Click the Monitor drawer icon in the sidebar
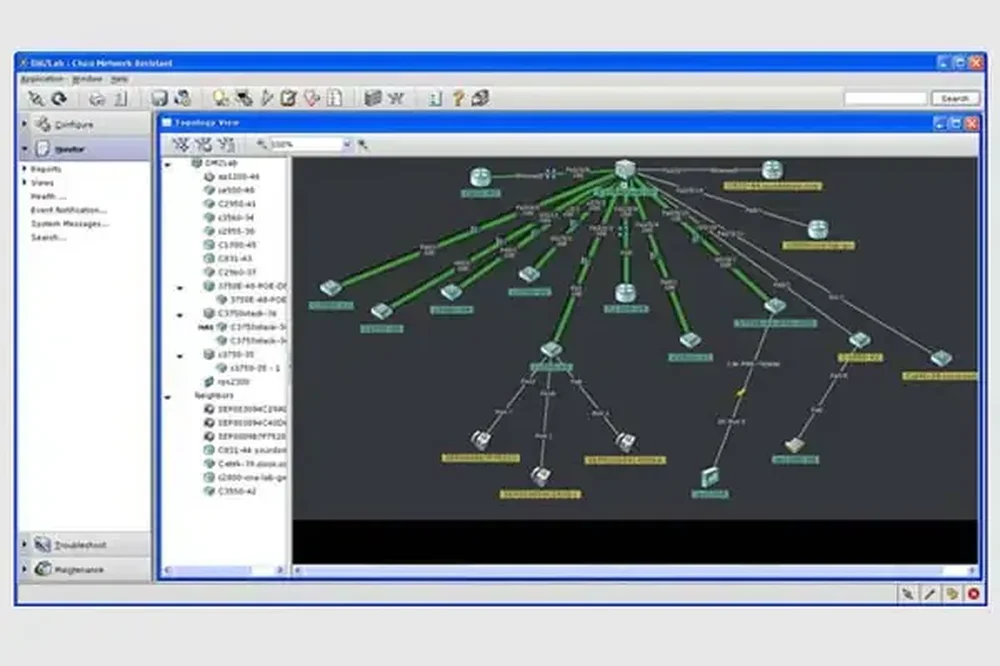This screenshot has height=666, width=1000. (43, 147)
